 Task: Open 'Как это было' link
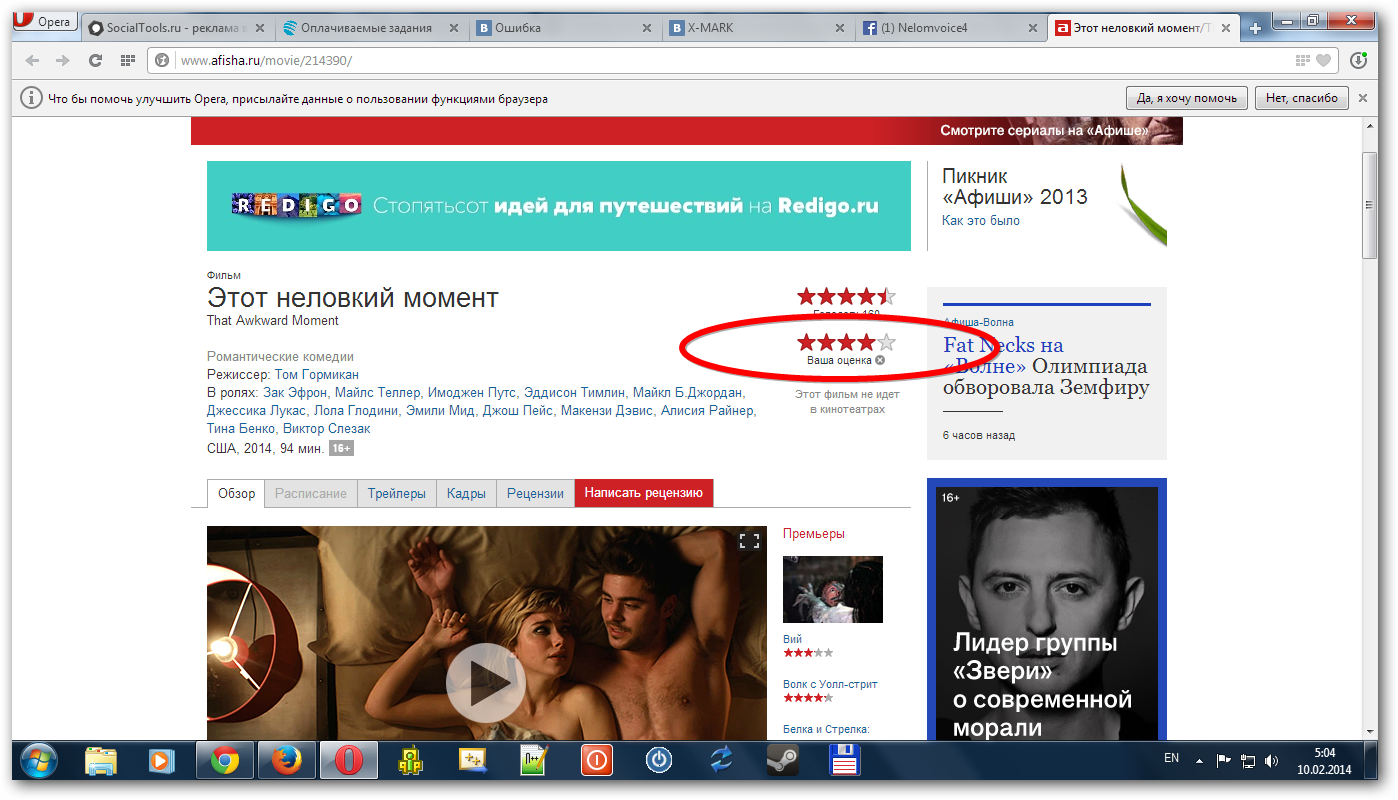[x=980, y=220]
